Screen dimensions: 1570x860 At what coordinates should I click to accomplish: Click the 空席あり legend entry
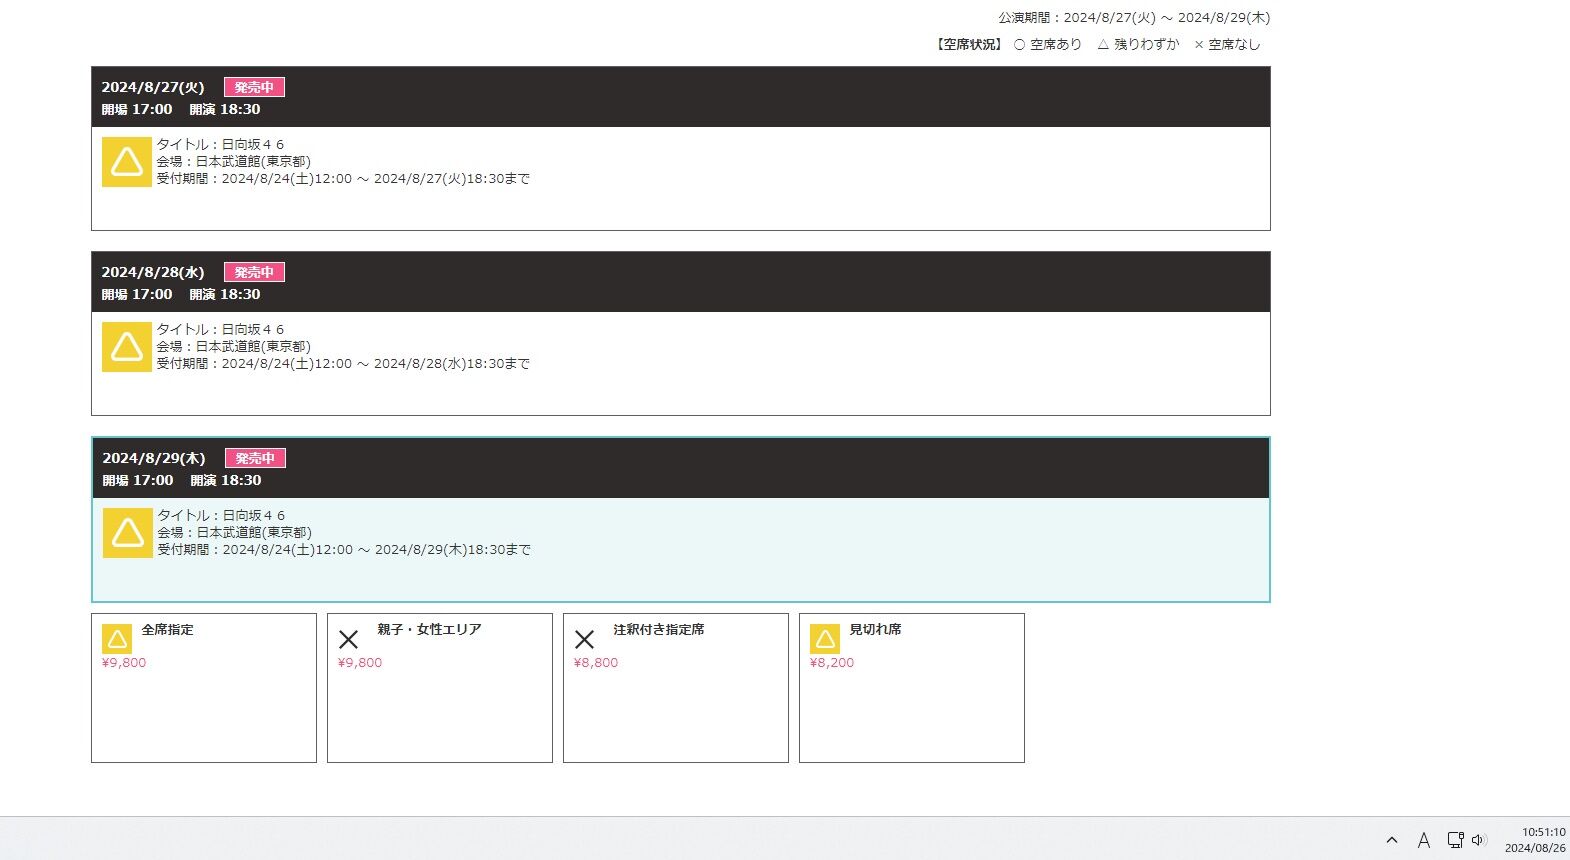tap(1048, 44)
